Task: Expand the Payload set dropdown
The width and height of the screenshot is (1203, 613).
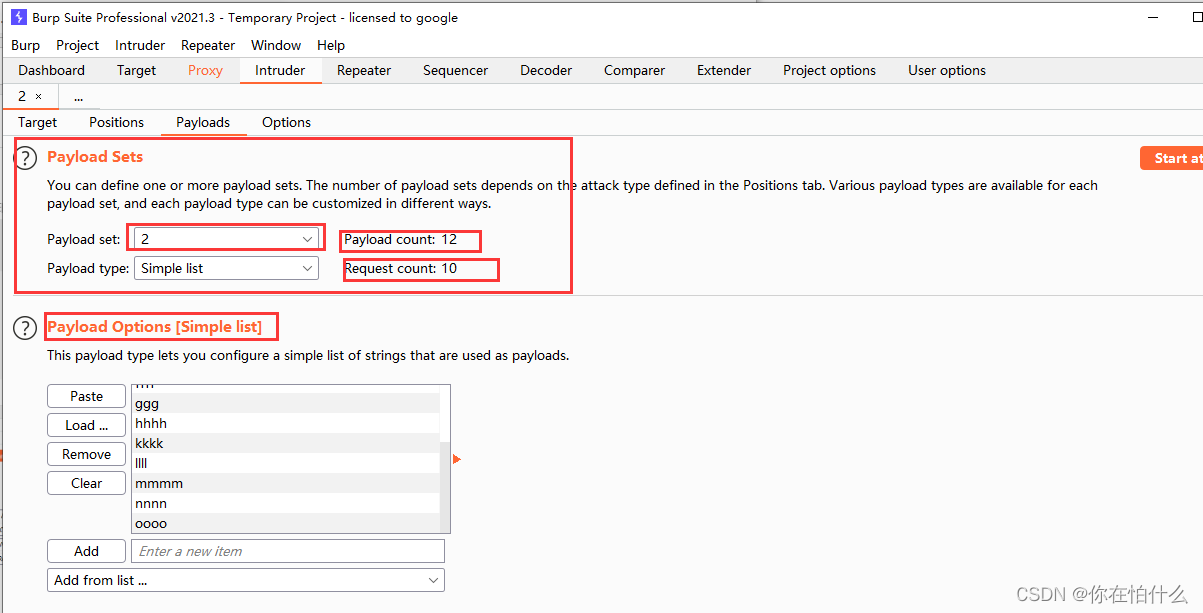Action: pos(226,239)
